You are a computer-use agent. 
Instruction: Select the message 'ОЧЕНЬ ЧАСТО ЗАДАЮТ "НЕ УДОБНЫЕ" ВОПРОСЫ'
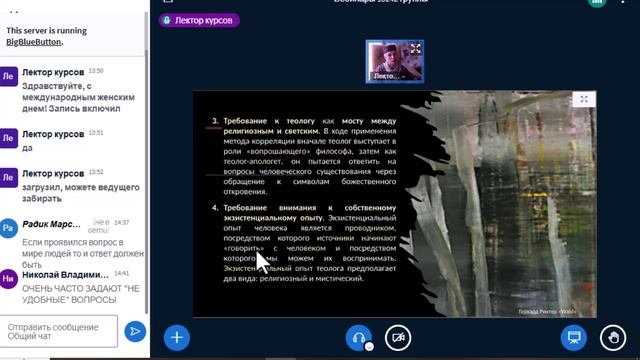coord(81,294)
